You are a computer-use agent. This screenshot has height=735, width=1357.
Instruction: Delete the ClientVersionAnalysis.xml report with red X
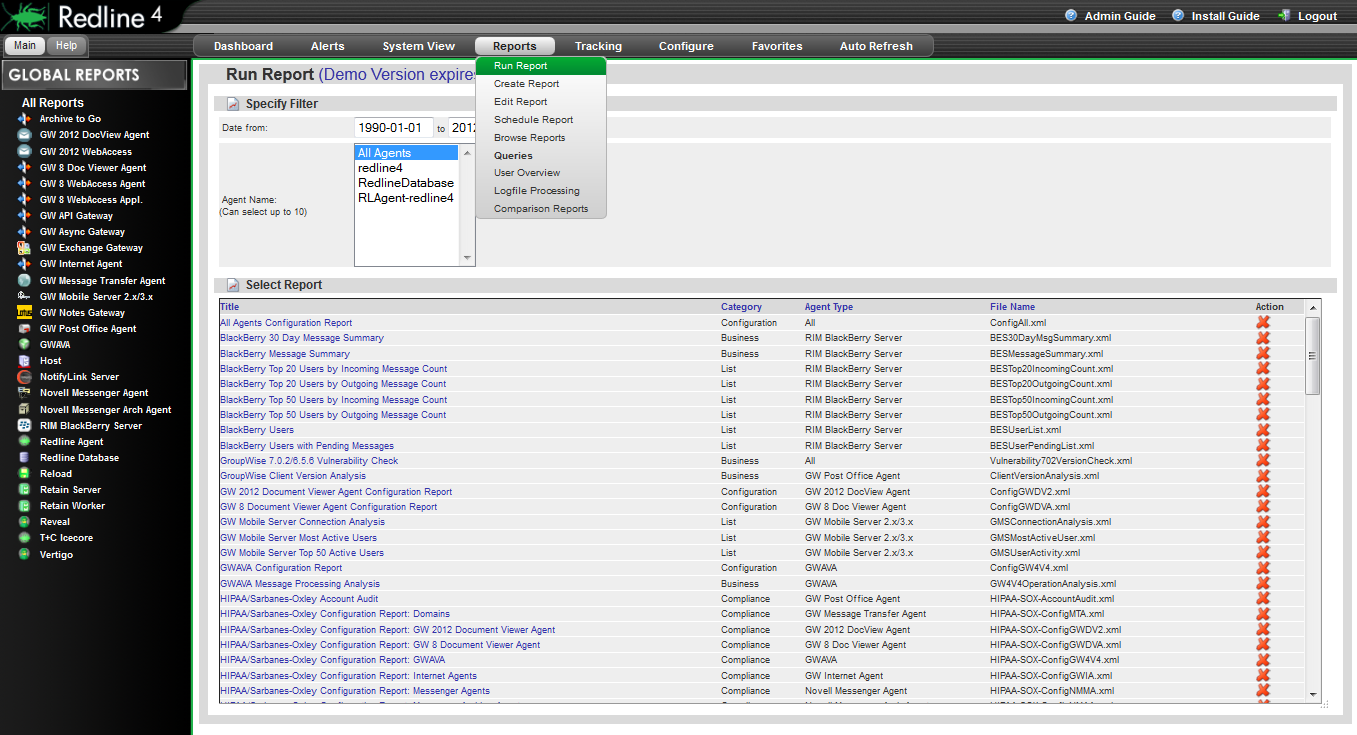pos(1263,476)
